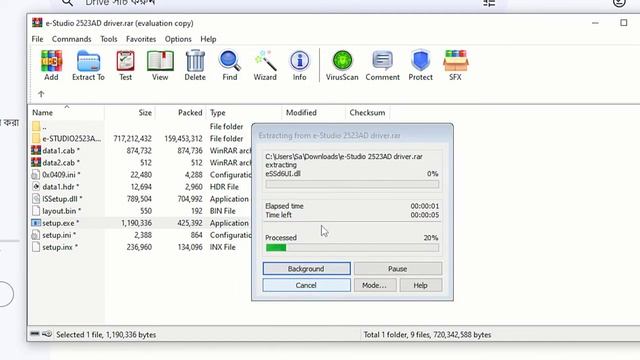Click the data2.cab archive icon

[x=36, y=162]
